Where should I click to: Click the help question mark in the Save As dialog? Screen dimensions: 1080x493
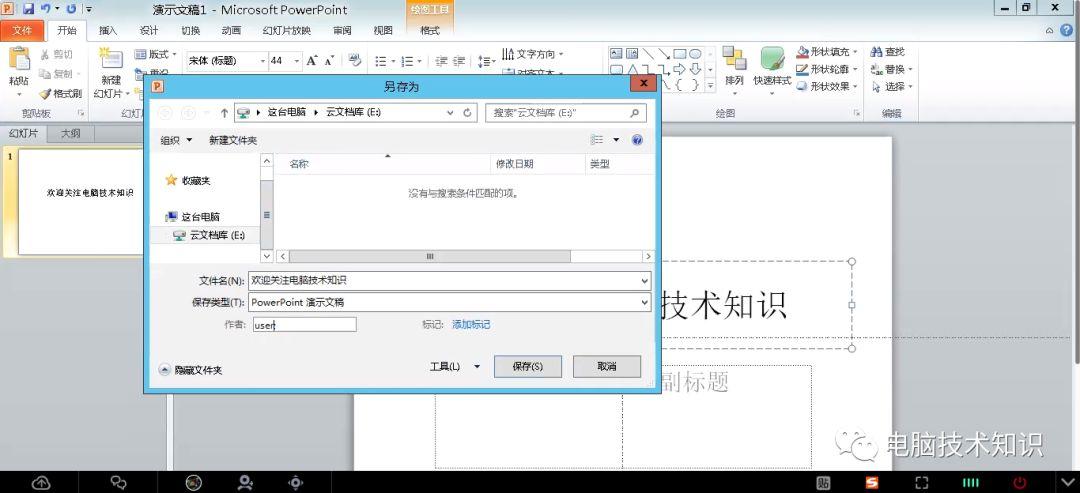pos(637,140)
